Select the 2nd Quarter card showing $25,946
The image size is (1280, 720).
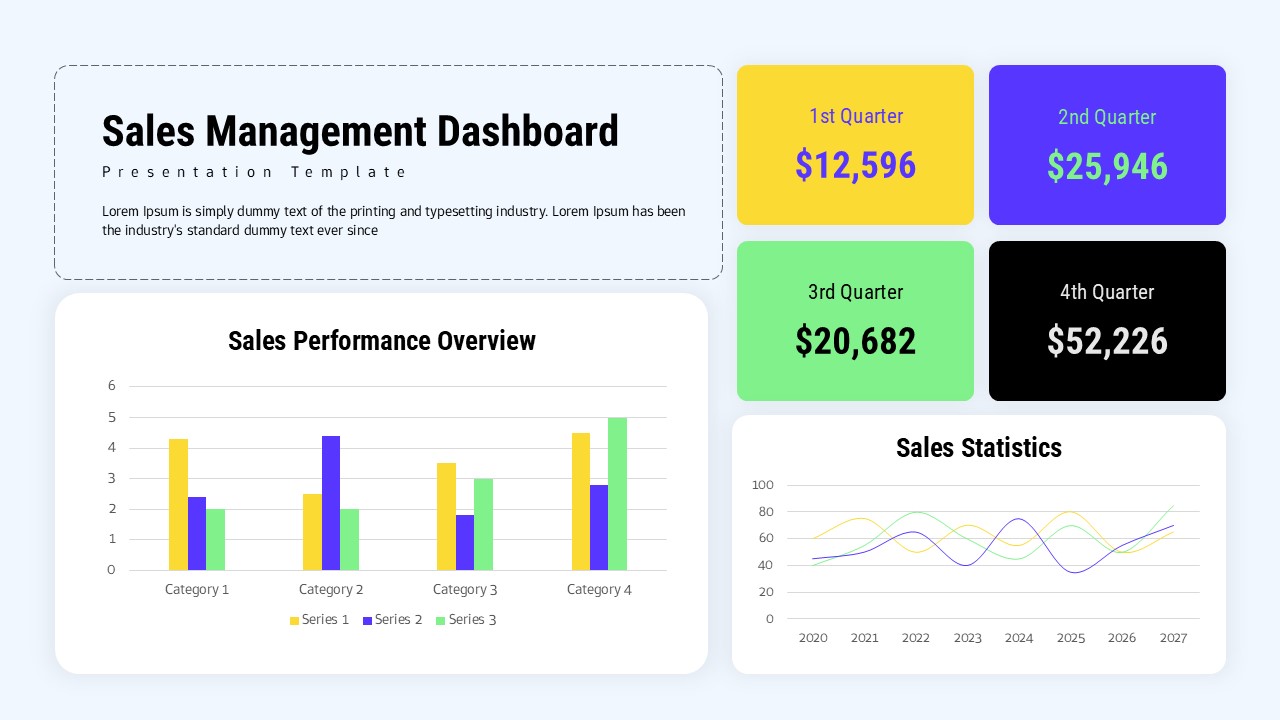pos(1107,144)
